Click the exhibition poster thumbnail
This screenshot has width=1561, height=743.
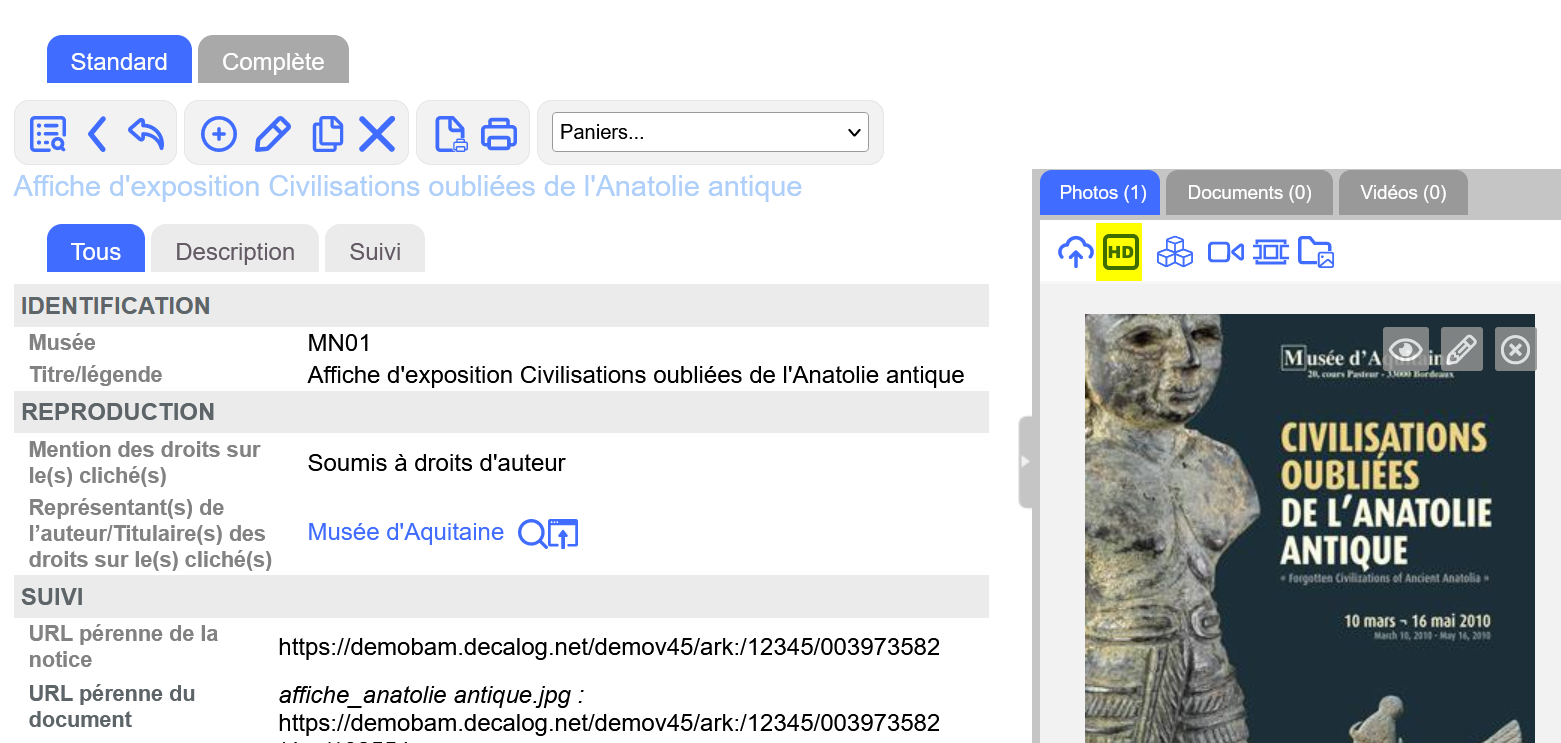[x=1309, y=528]
